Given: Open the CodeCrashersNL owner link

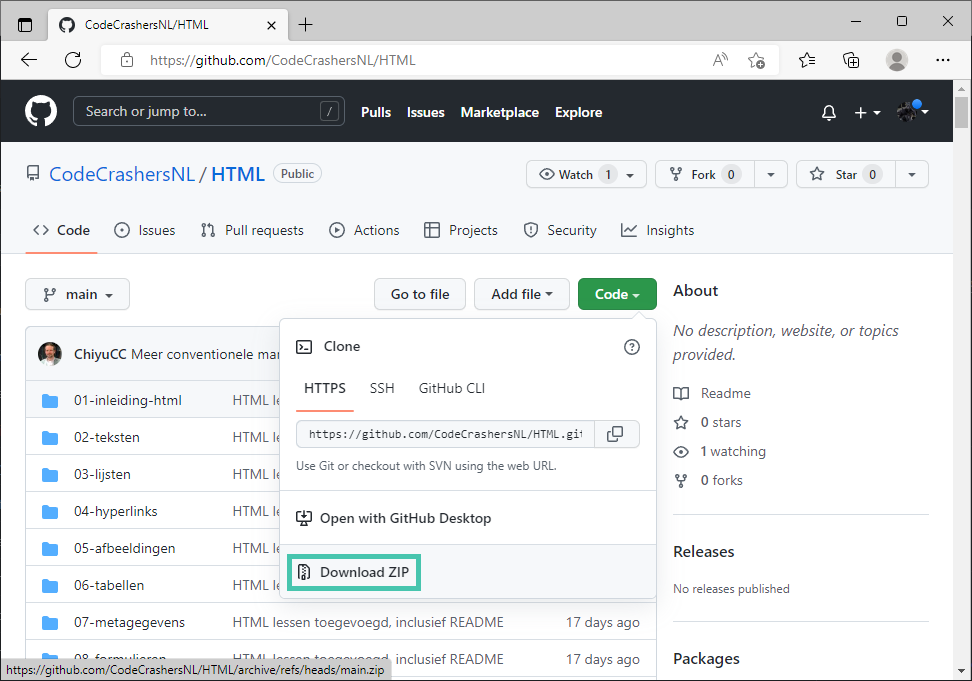Looking at the screenshot, I should pyautogui.click(x=122, y=174).
